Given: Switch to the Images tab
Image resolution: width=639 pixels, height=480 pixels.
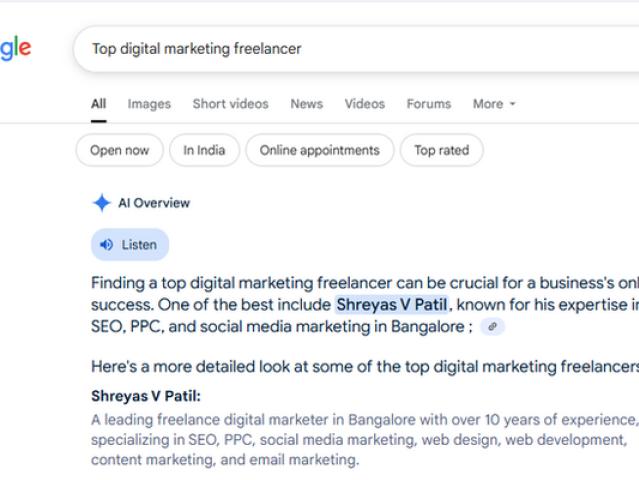Looking at the screenshot, I should 149,104.
